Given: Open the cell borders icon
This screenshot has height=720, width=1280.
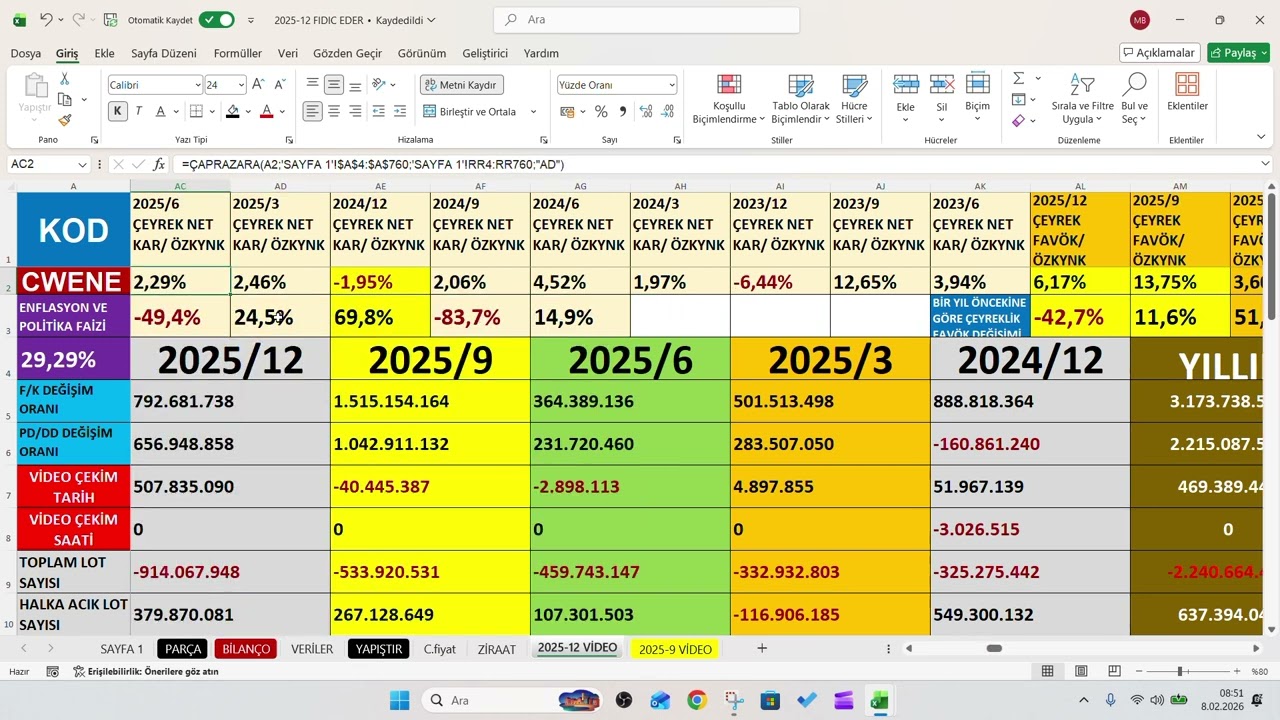Looking at the screenshot, I should (197, 111).
